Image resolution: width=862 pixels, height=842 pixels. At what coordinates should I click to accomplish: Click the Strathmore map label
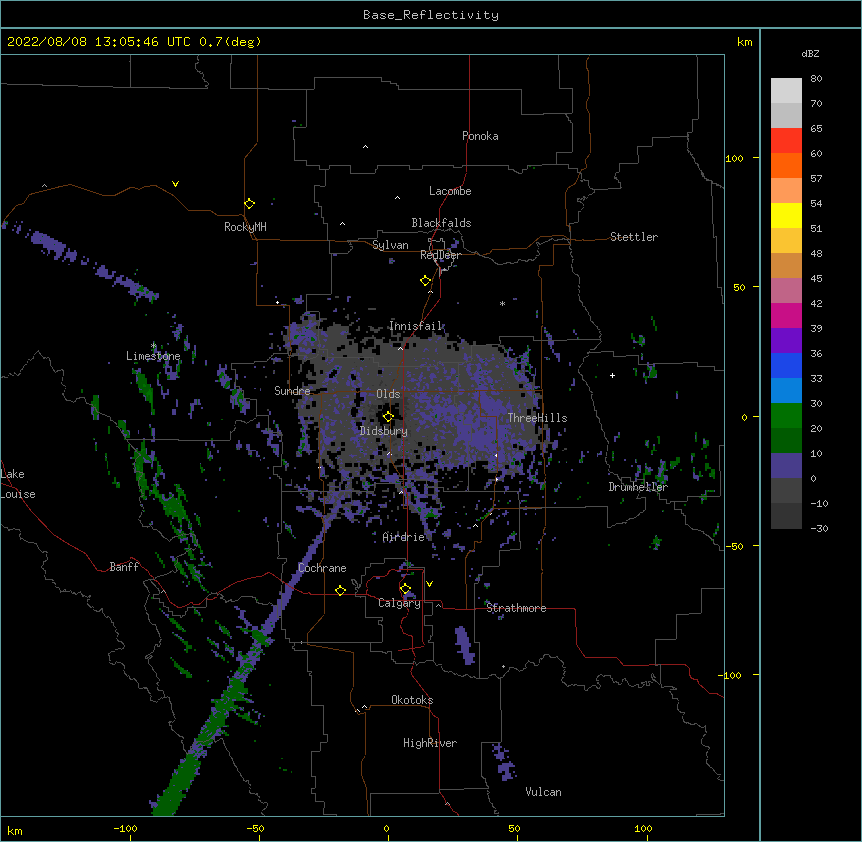(x=516, y=608)
